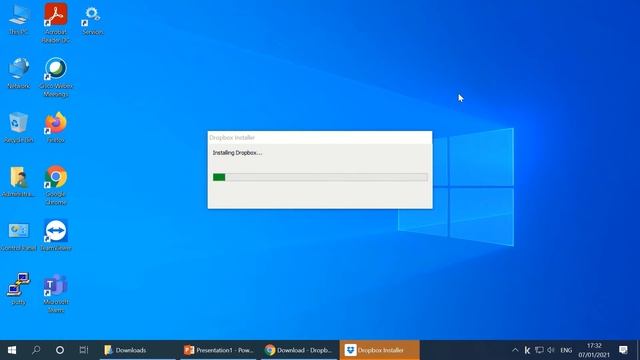Launch Cisco Webex Meetings shortcut
Viewport: 640px width, 360px height.
pyautogui.click(x=56, y=77)
